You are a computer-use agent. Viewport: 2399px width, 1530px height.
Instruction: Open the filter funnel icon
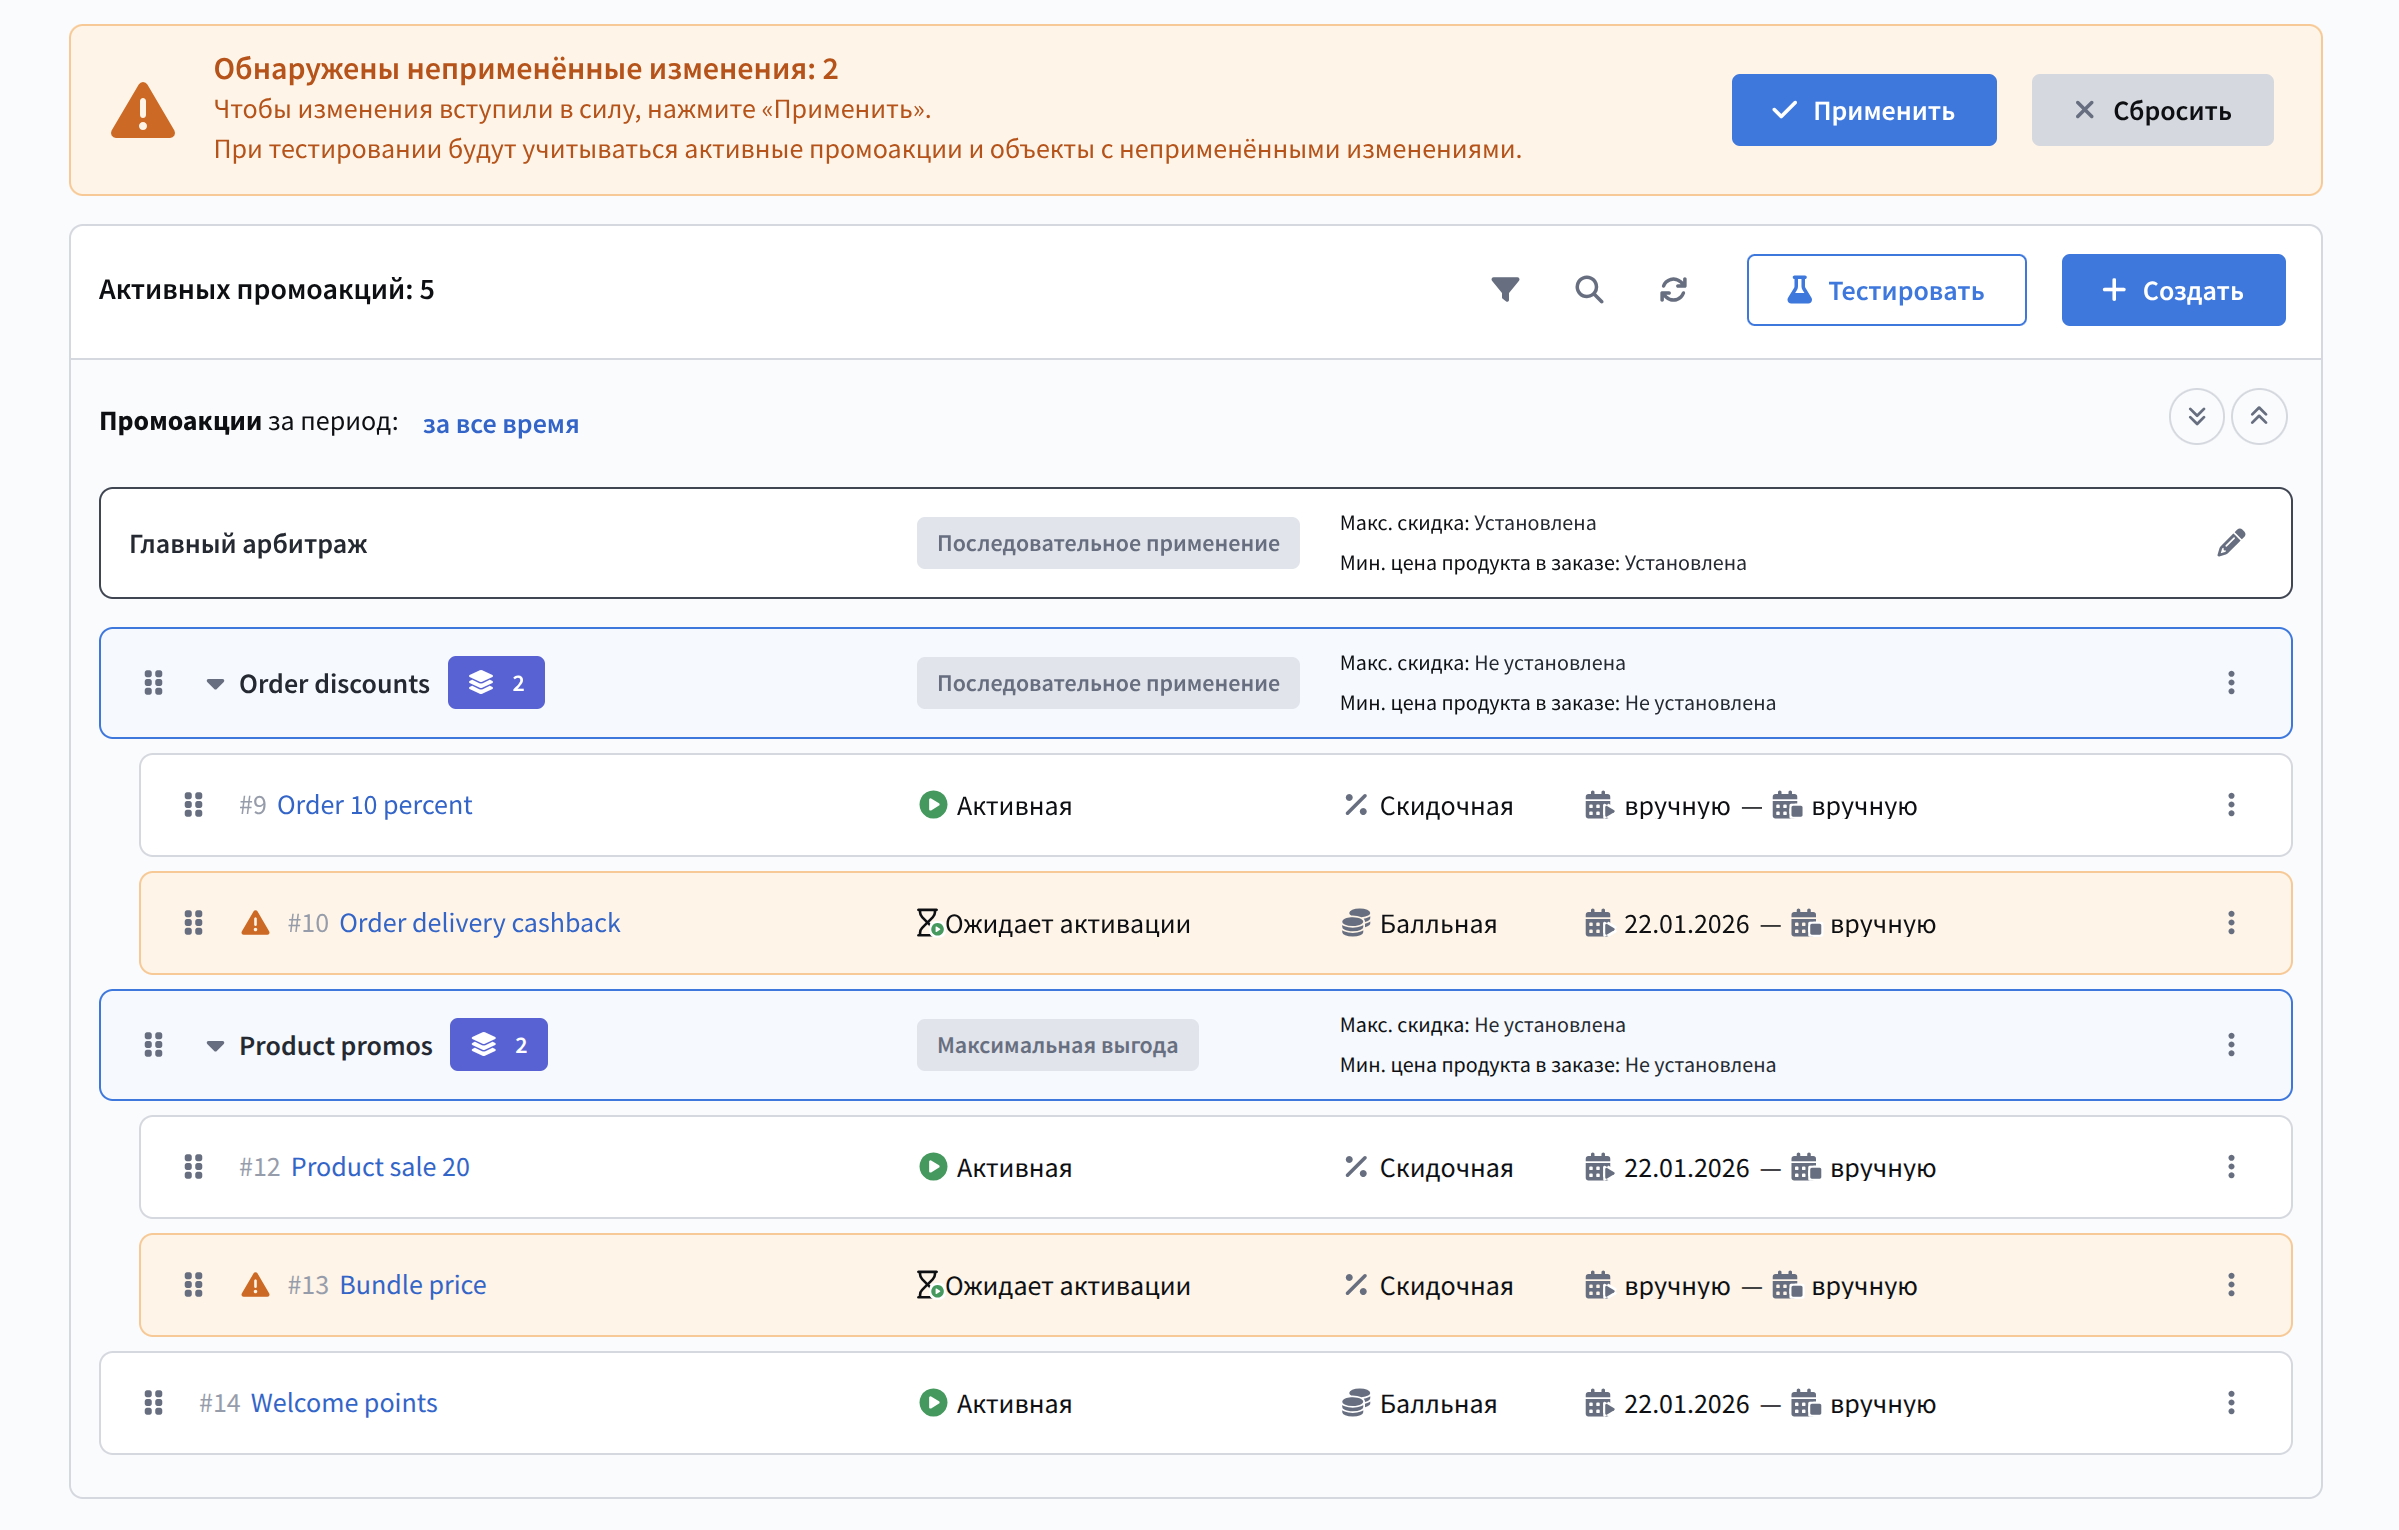click(1505, 290)
